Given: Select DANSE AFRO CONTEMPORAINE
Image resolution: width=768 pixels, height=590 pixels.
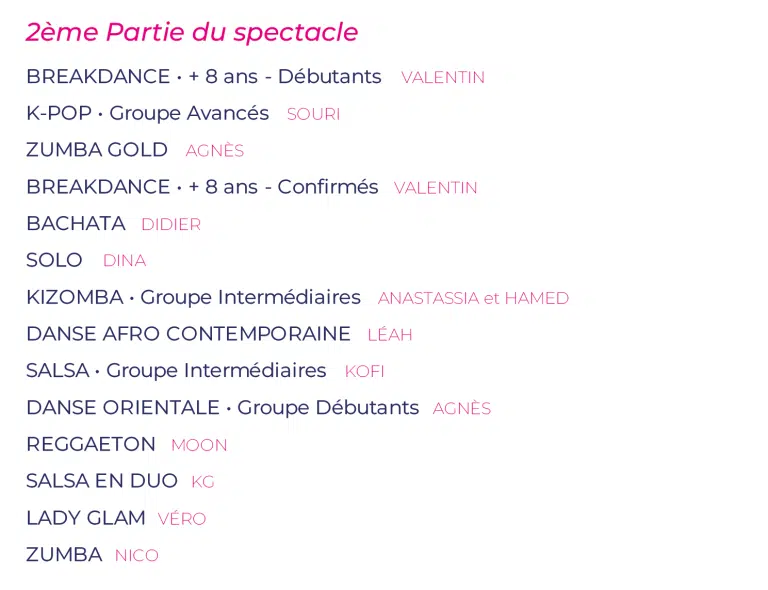Looking at the screenshot, I should click(x=189, y=334).
